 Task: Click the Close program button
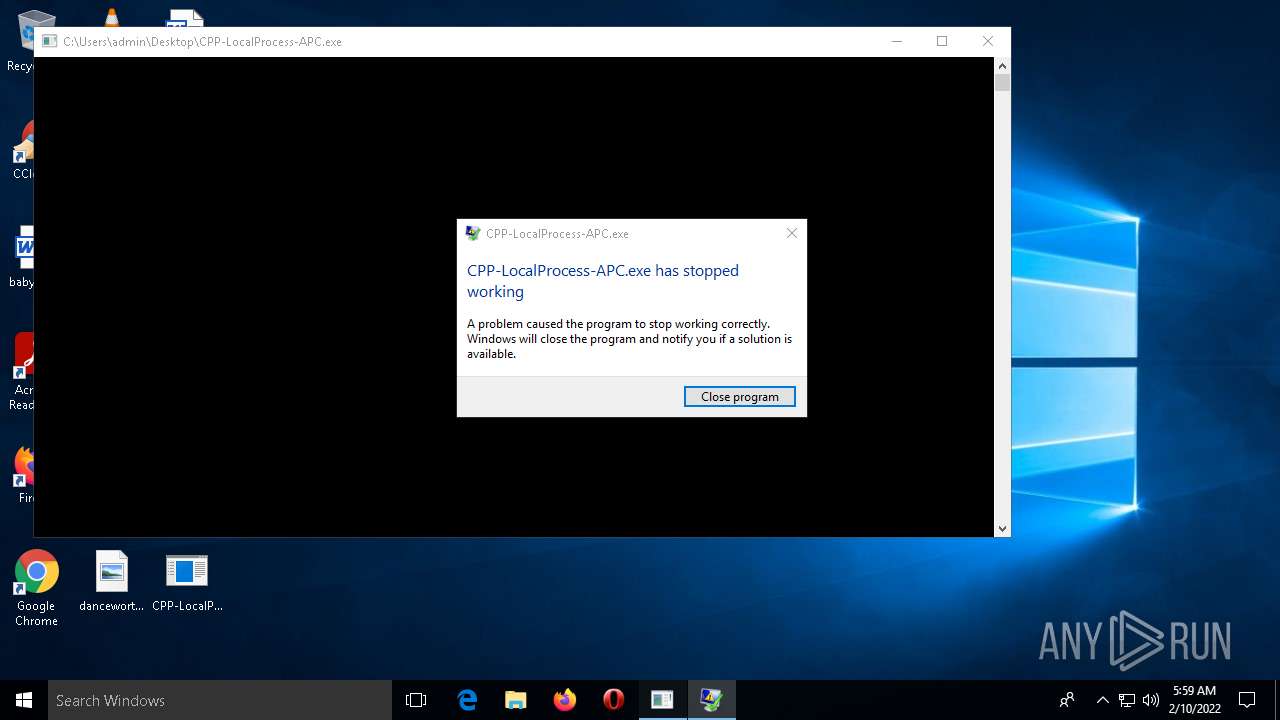click(x=739, y=397)
